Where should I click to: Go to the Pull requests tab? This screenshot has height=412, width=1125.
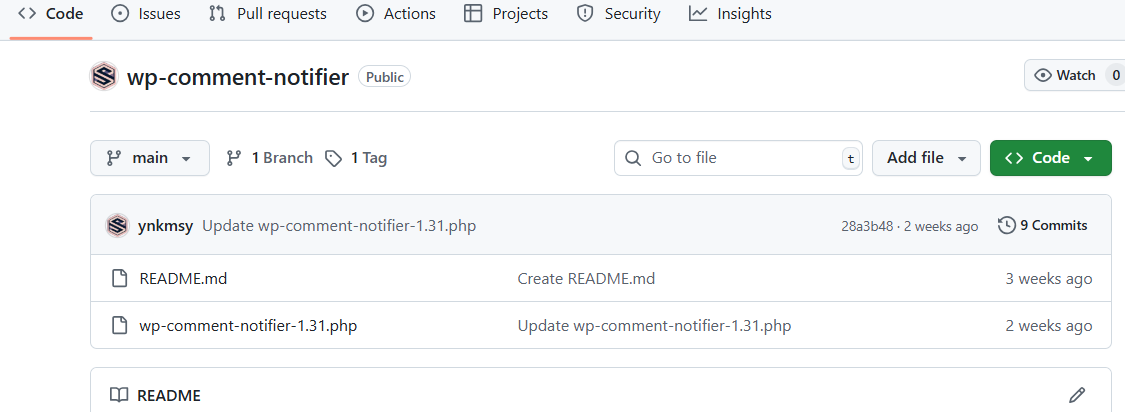268,14
